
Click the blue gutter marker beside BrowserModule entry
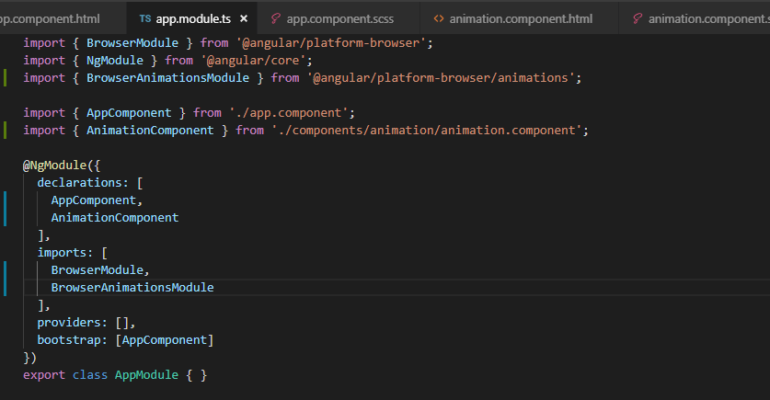pos(5,278)
